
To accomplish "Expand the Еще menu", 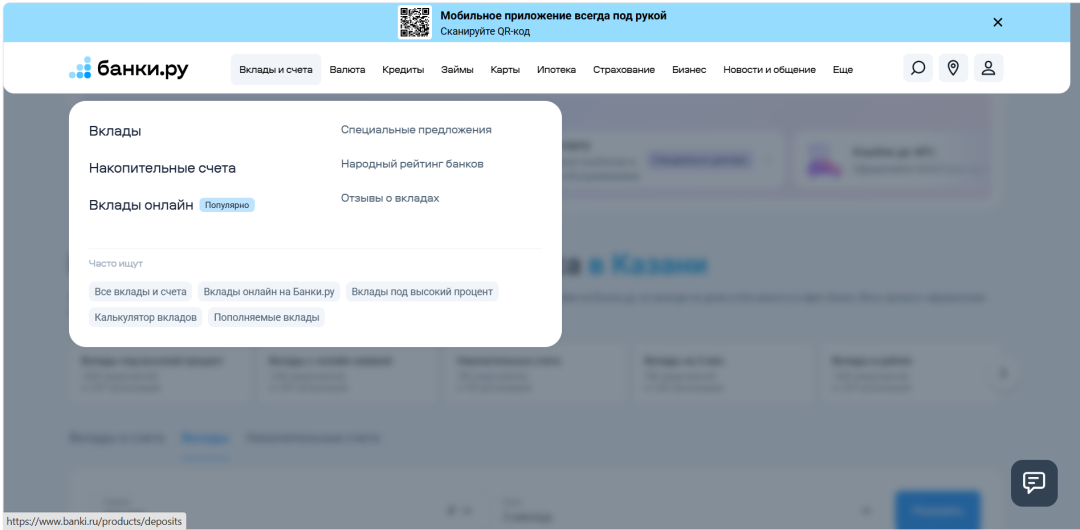I will (x=842, y=70).
